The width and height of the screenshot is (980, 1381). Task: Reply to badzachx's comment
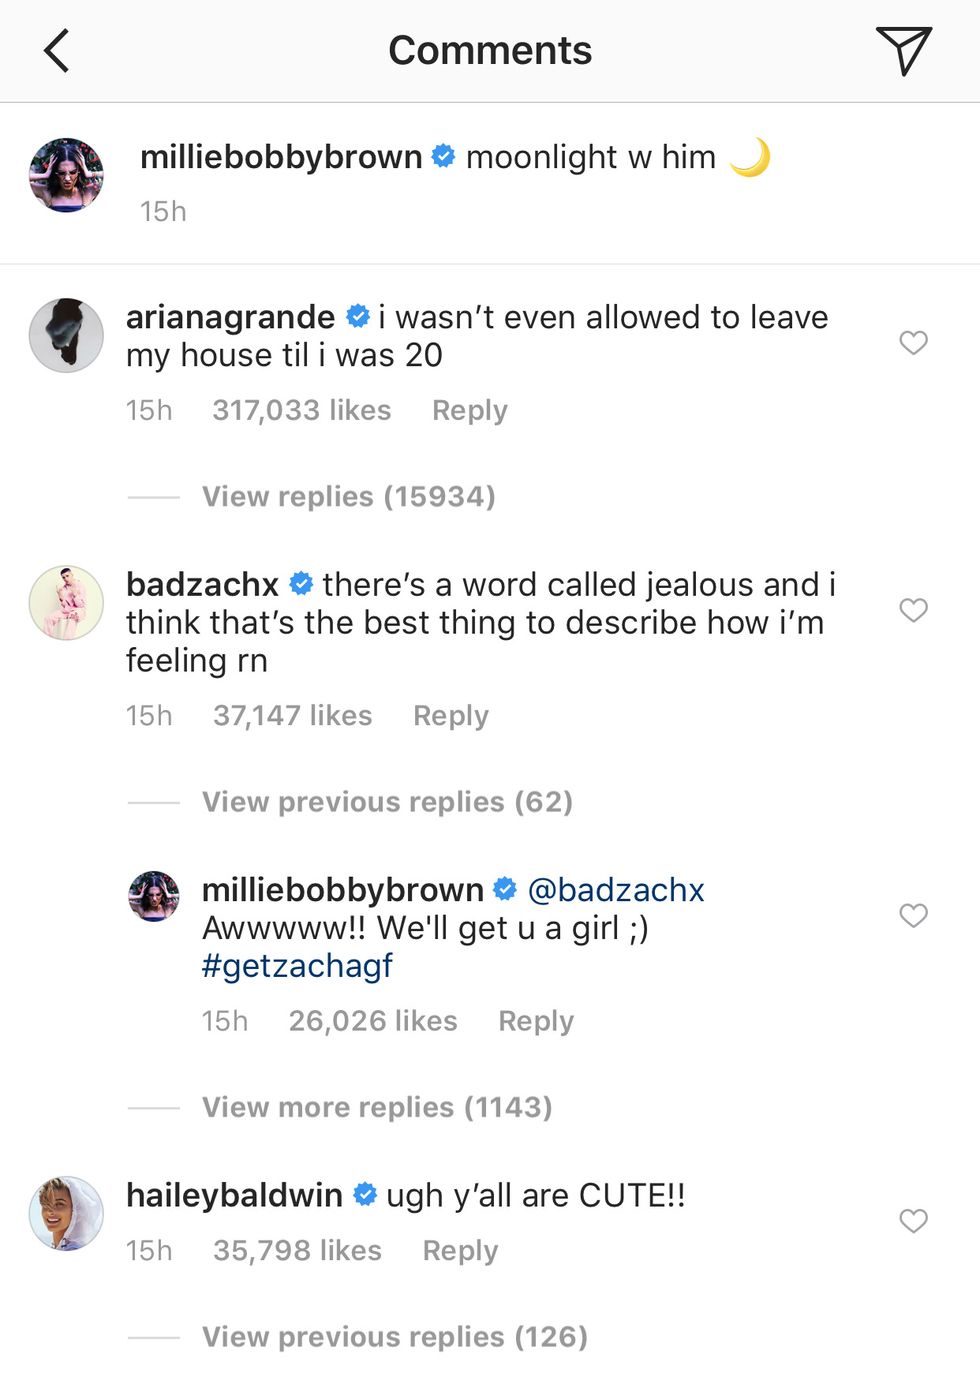[450, 716]
